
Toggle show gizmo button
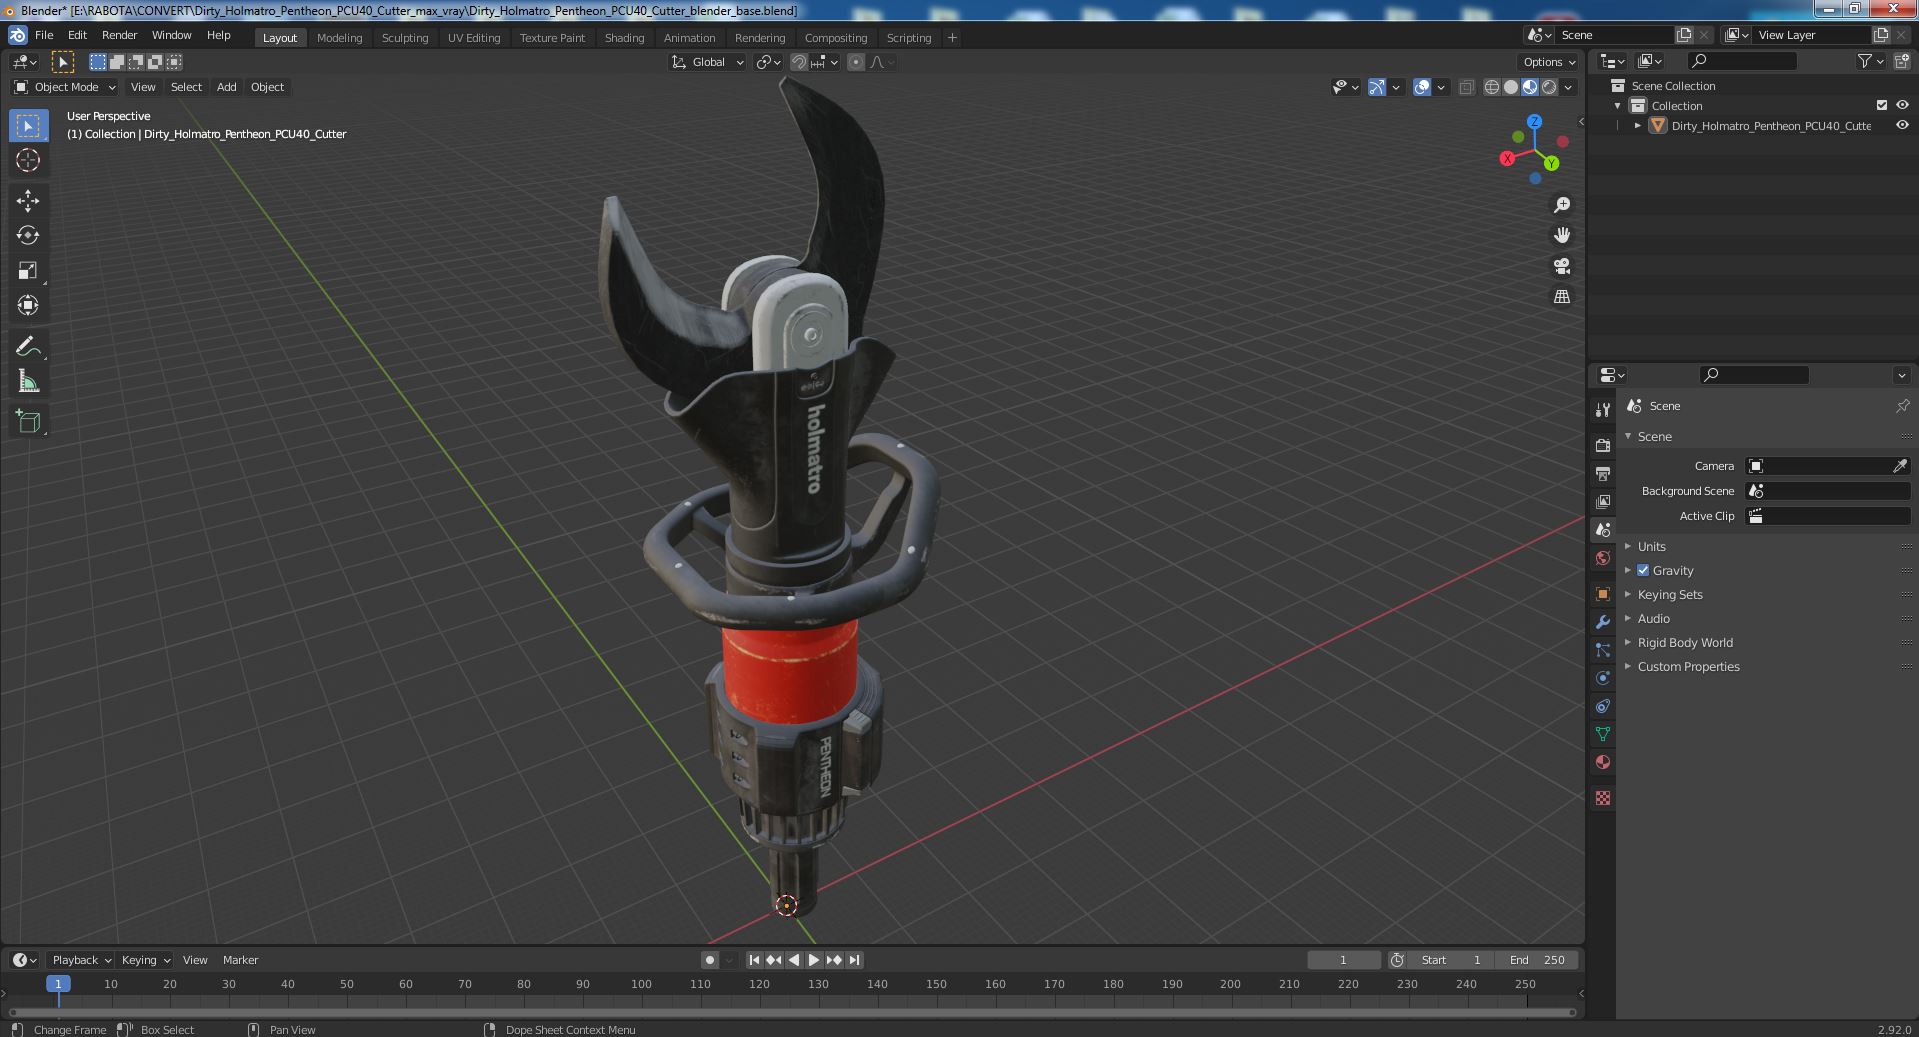(1377, 87)
